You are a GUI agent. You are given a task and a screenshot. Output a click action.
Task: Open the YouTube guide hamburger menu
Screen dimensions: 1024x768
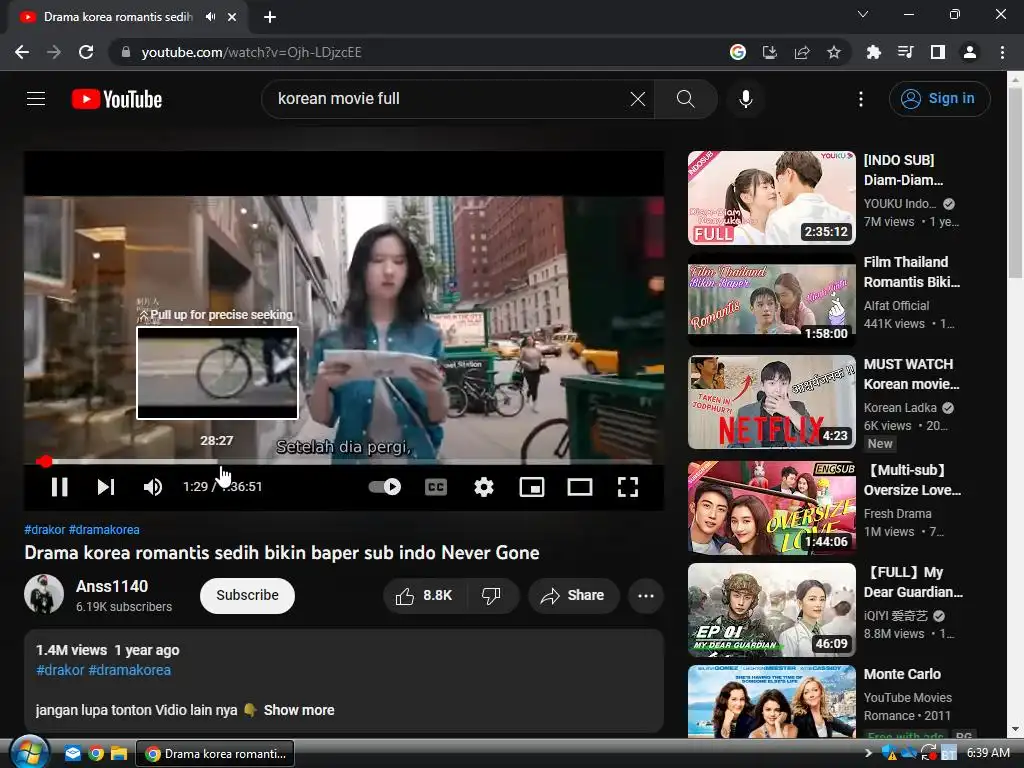click(36, 99)
